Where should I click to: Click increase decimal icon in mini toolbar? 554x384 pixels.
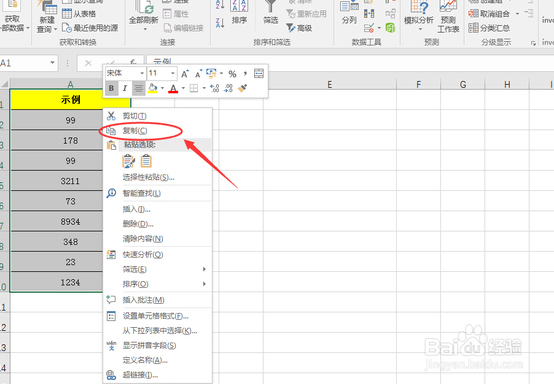coord(215,88)
